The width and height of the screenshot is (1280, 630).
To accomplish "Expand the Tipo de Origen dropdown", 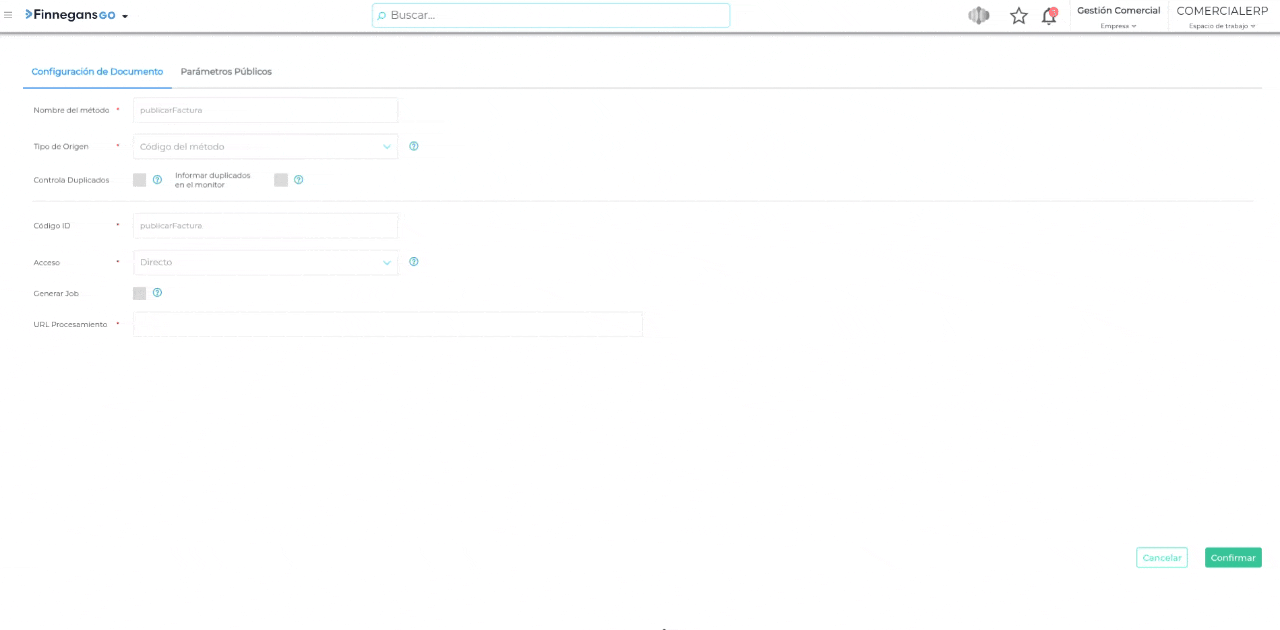I will coord(265,147).
